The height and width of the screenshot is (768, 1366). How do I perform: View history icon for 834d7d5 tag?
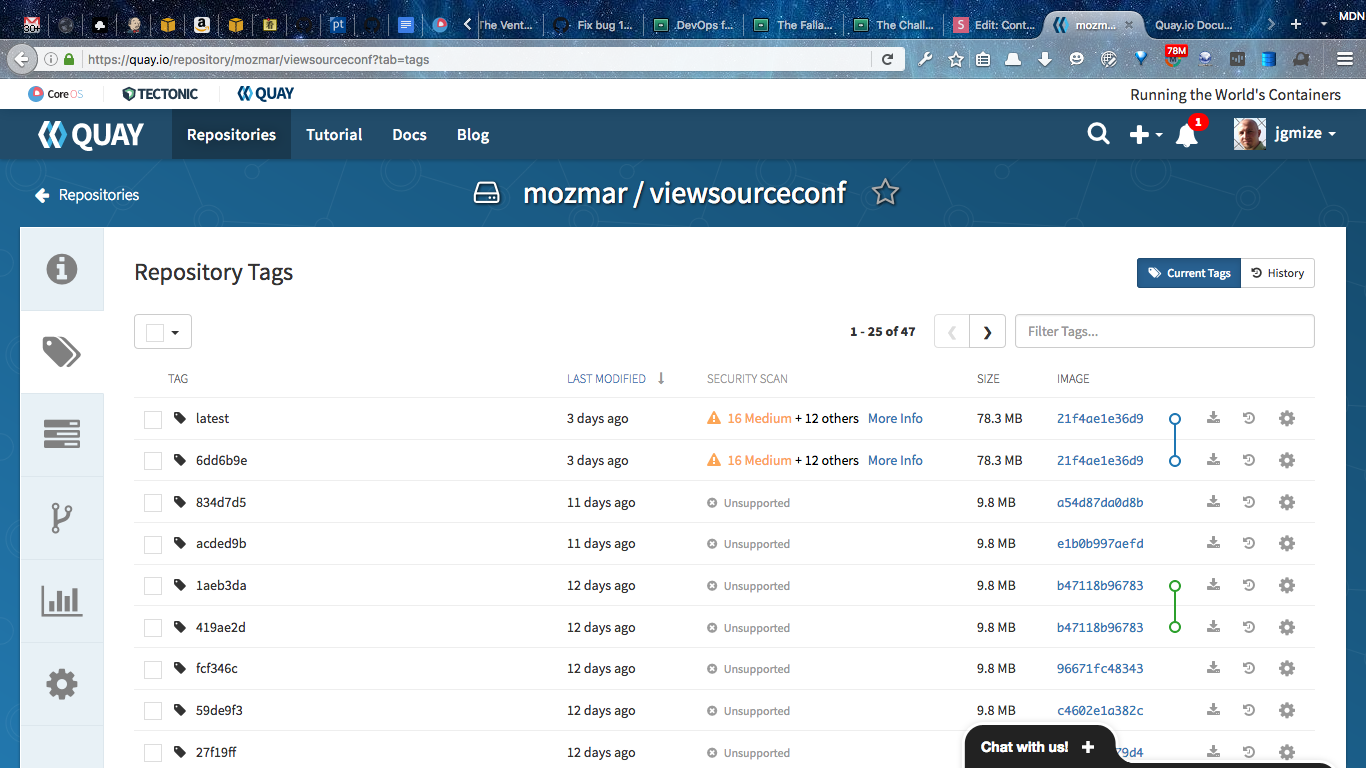pos(1249,502)
